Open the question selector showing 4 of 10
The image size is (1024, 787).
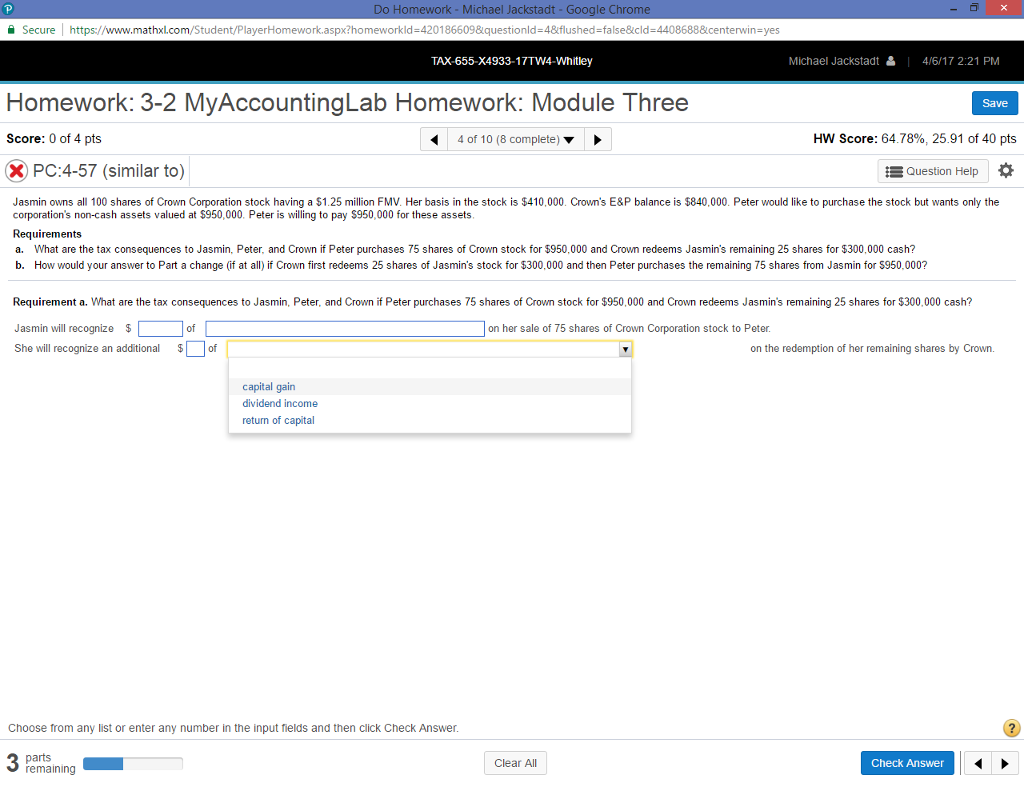515,138
